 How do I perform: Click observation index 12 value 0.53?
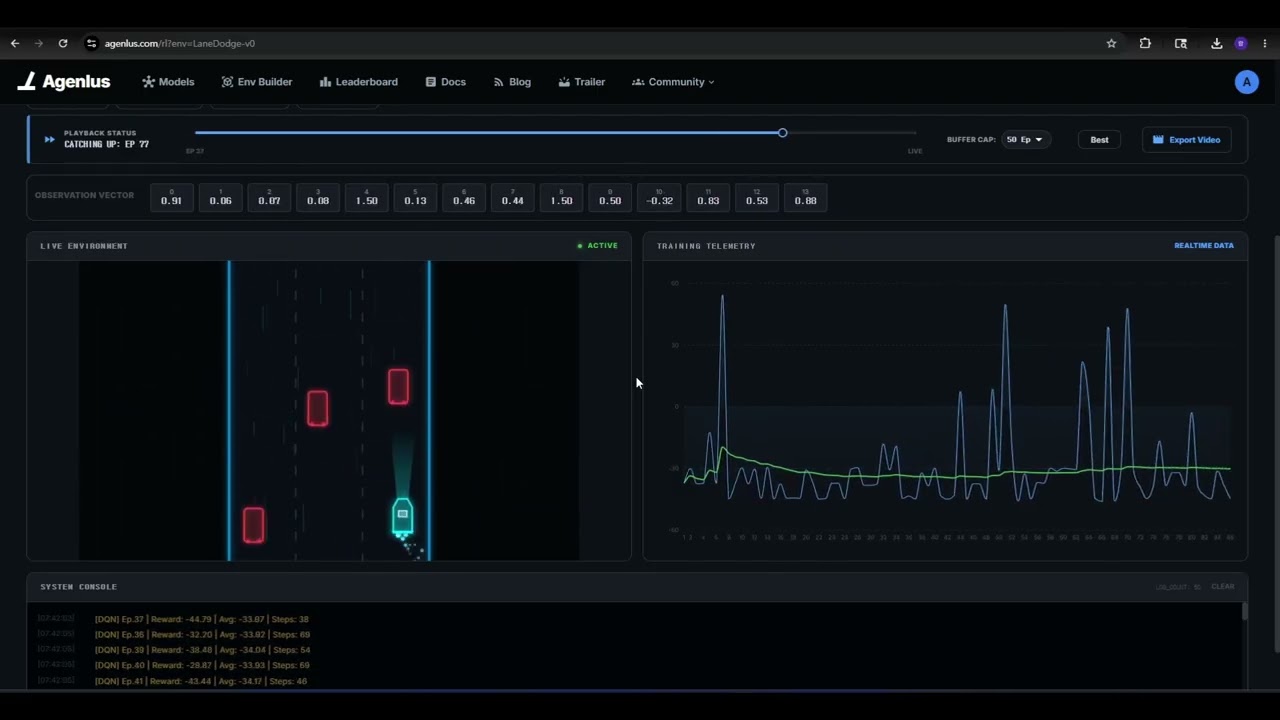pyautogui.click(x=757, y=197)
